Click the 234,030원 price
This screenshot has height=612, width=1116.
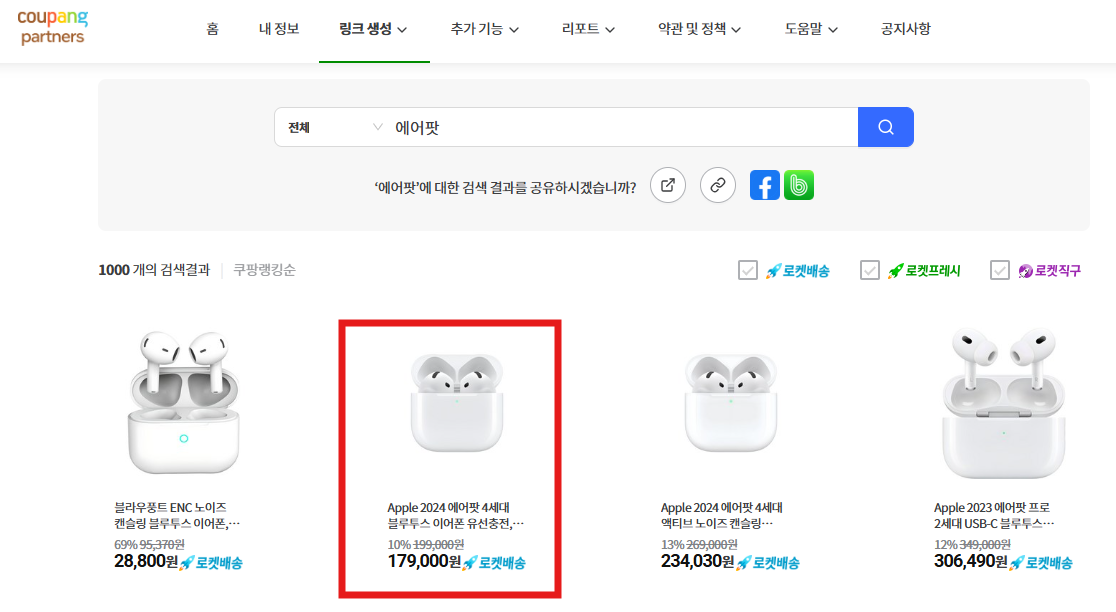(x=698, y=561)
